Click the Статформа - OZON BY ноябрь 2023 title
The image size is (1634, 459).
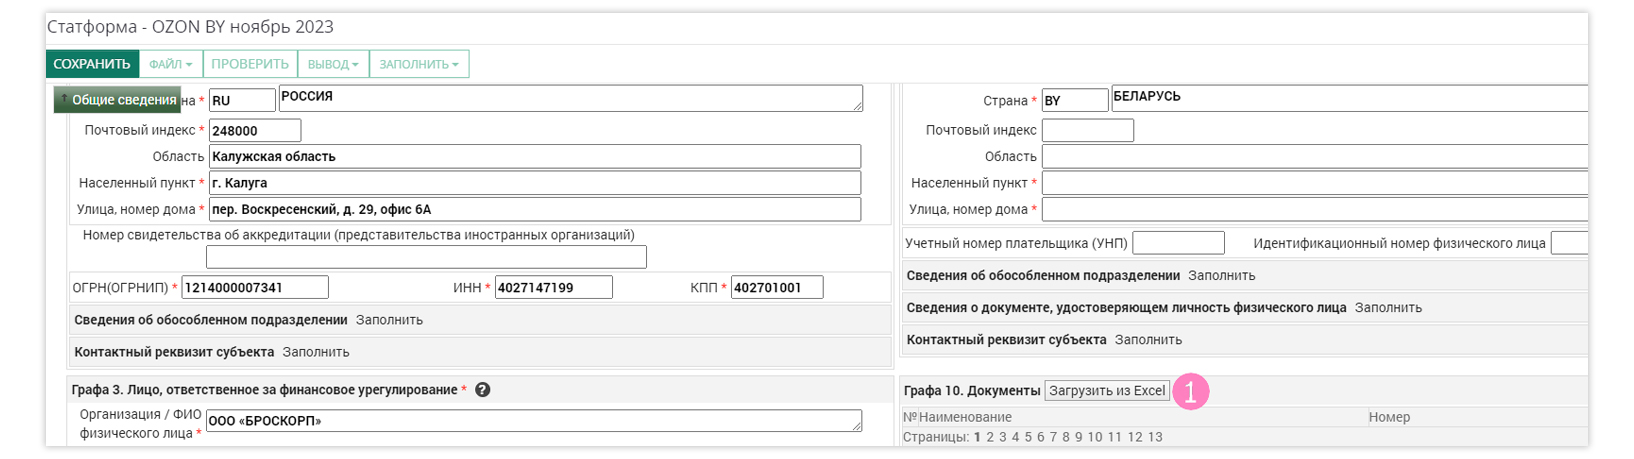(x=191, y=27)
